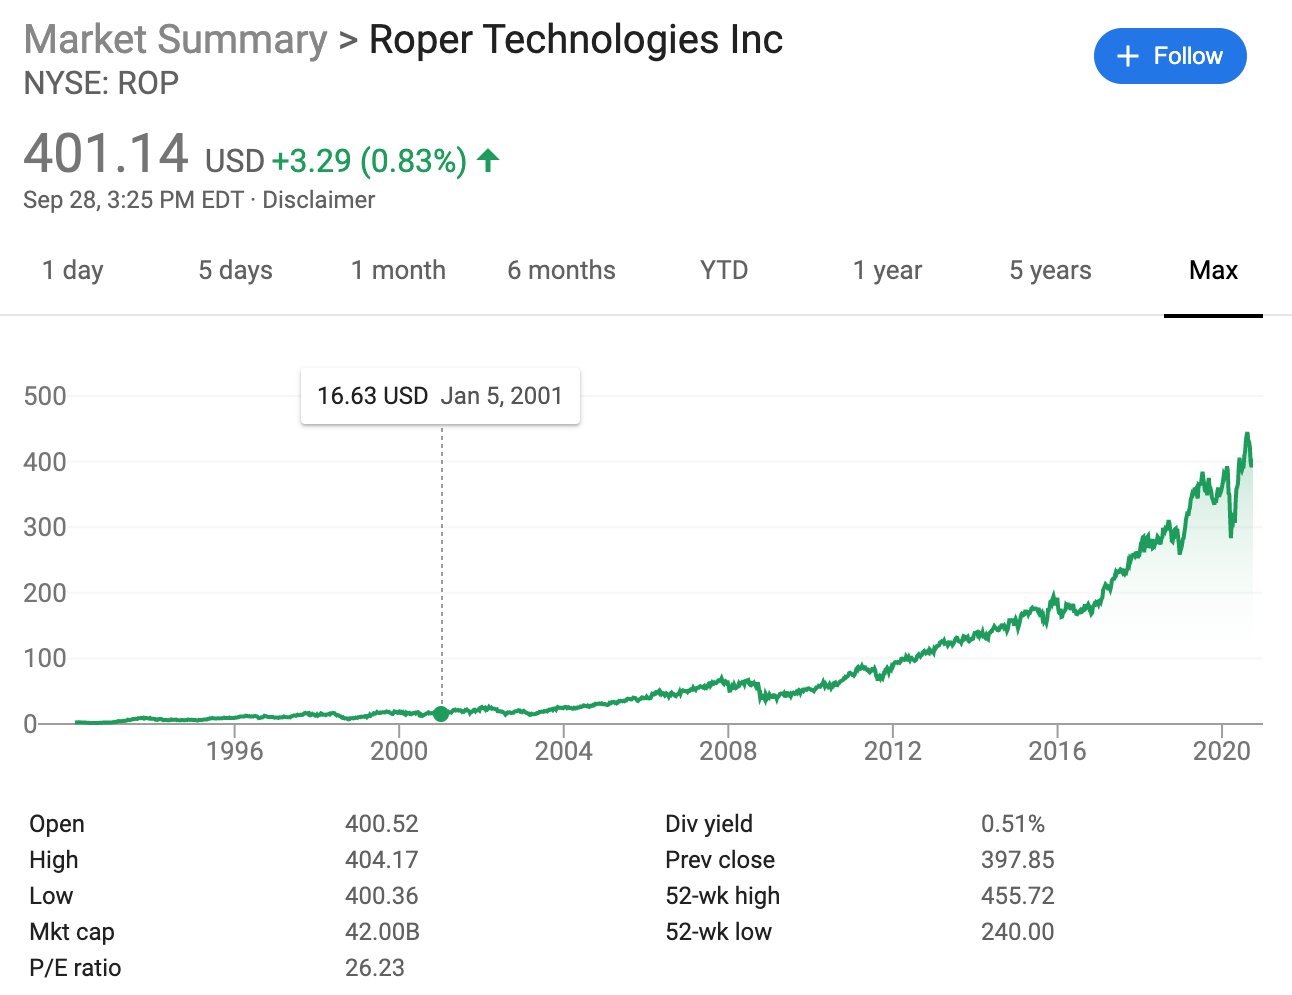This screenshot has height=995, width=1292.
Task: Click the green chart data point marker
Action: tap(441, 713)
